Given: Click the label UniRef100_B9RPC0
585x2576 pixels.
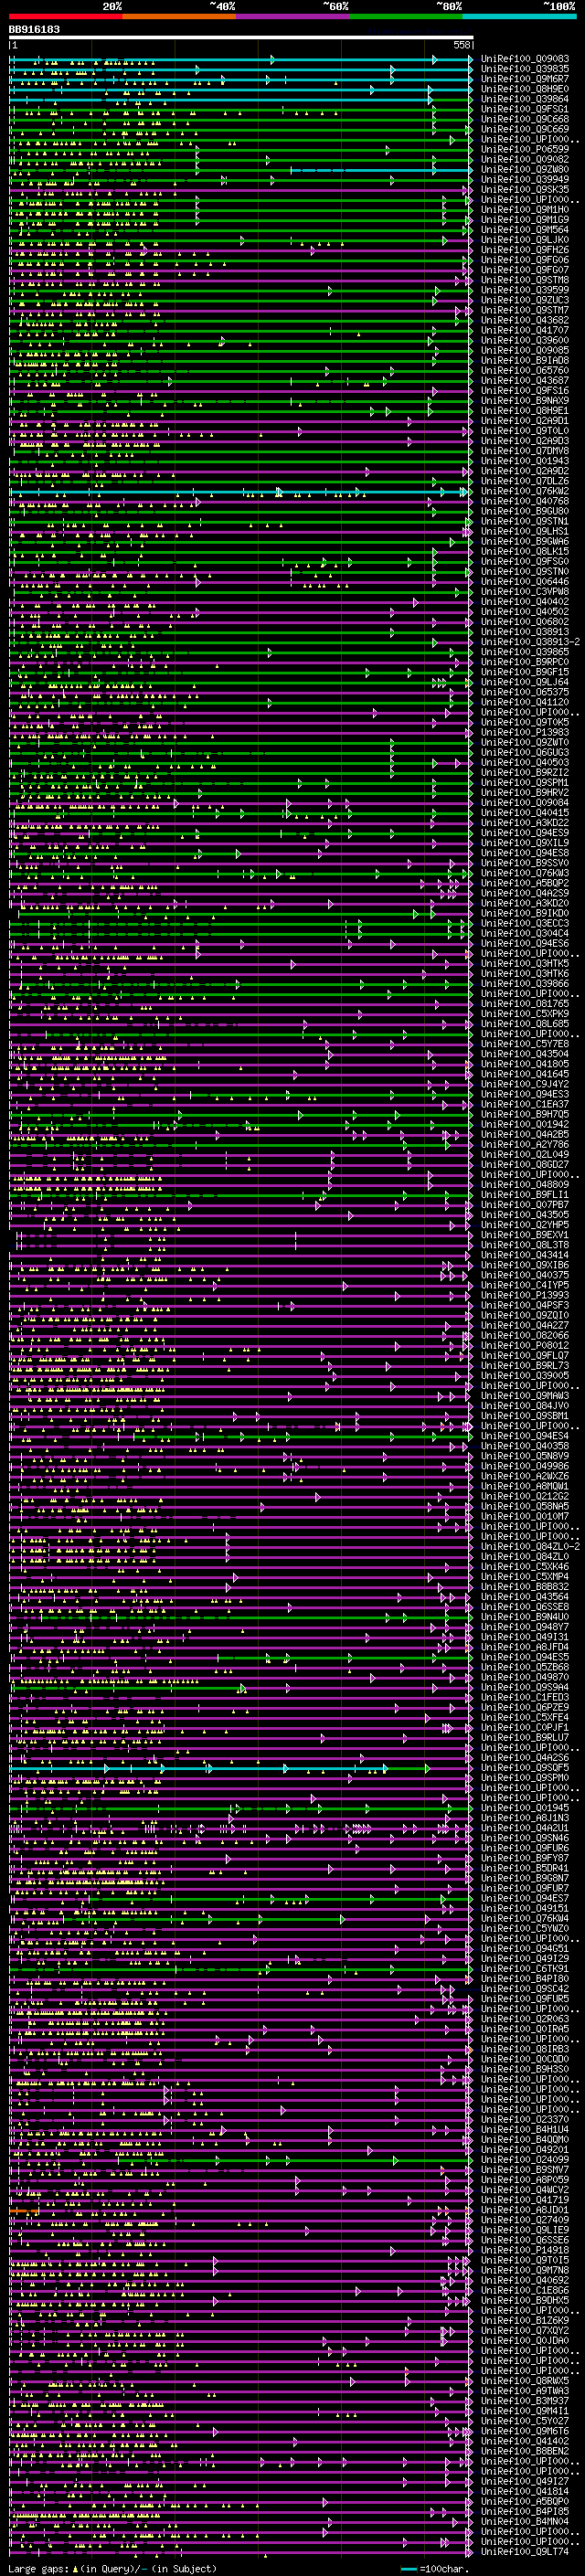Looking at the screenshot, I should point(525,662).
